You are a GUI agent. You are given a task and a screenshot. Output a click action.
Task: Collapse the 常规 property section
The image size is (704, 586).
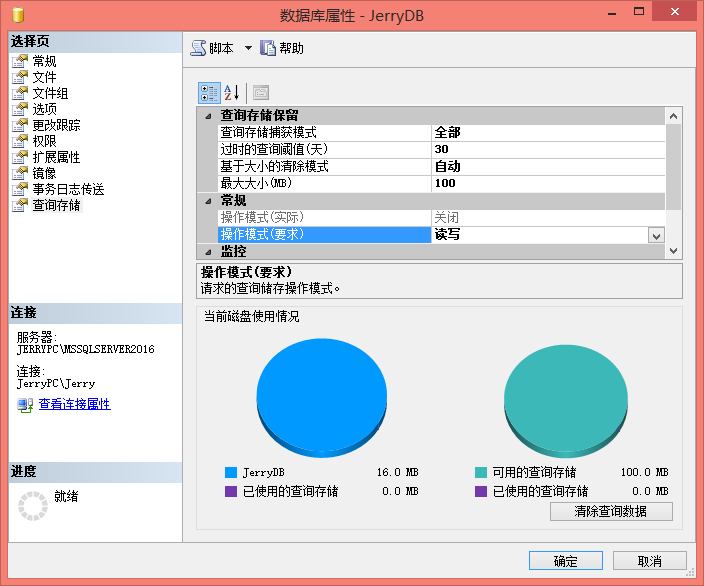click(208, 201)
